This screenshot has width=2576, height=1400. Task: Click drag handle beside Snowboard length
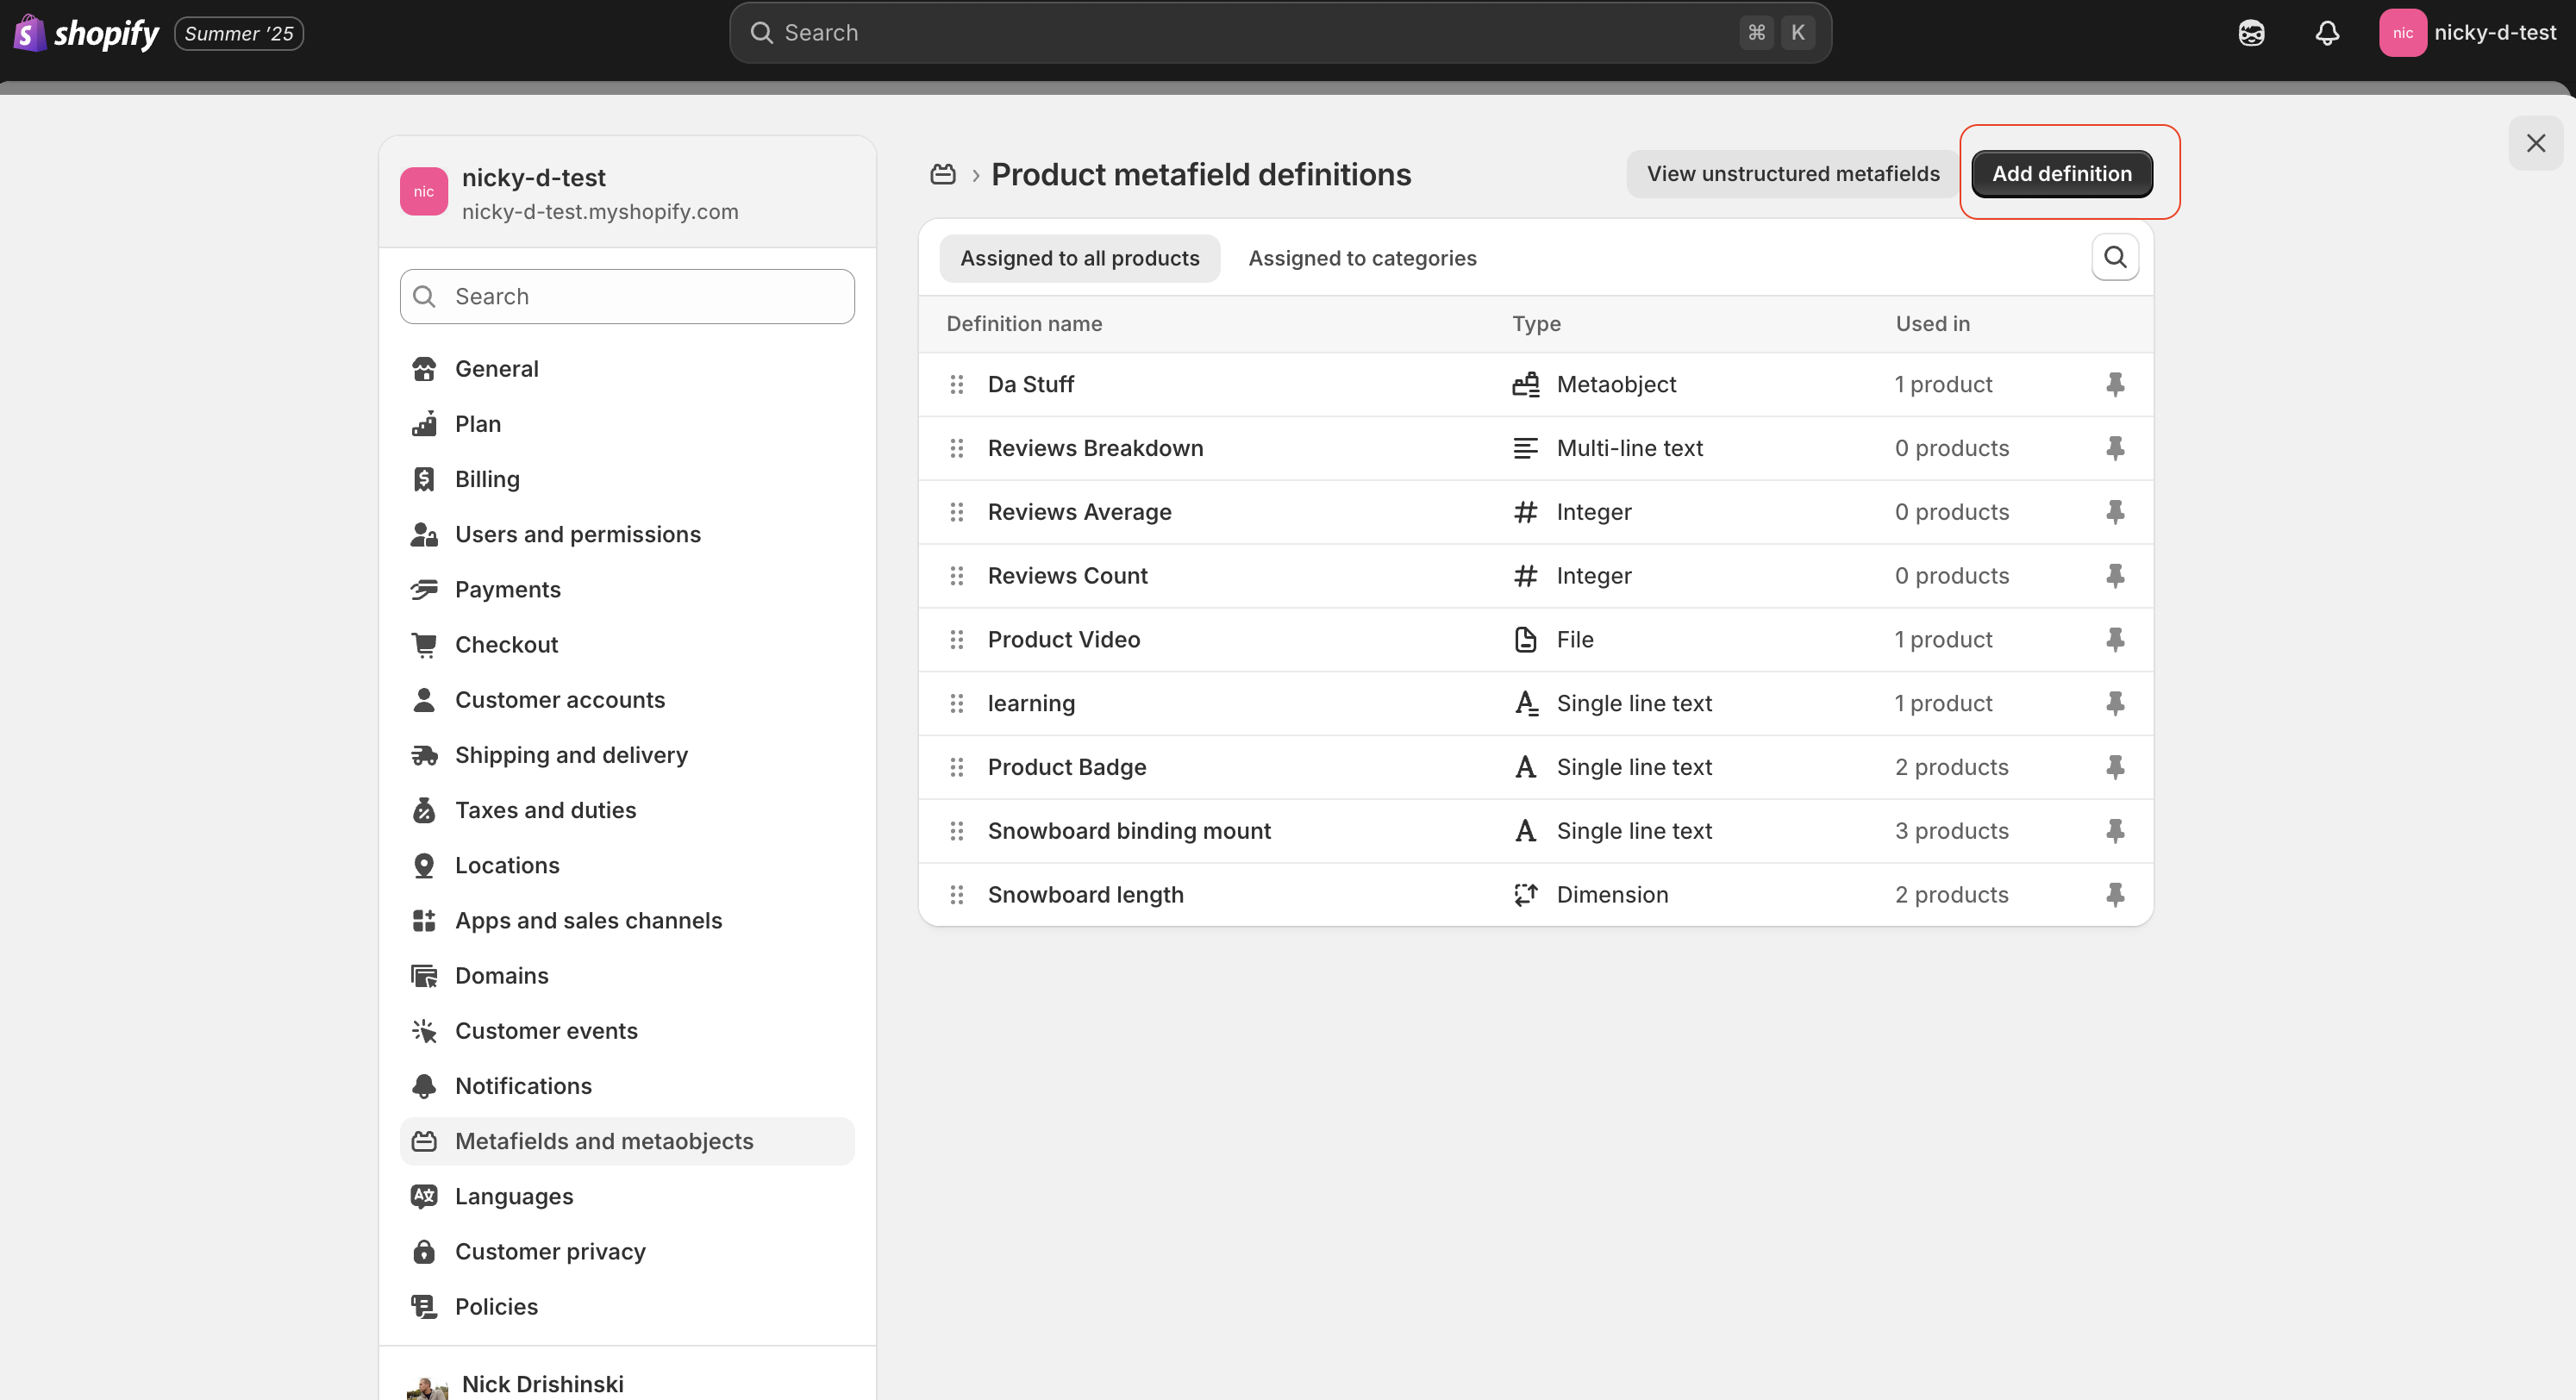point(957,894)
